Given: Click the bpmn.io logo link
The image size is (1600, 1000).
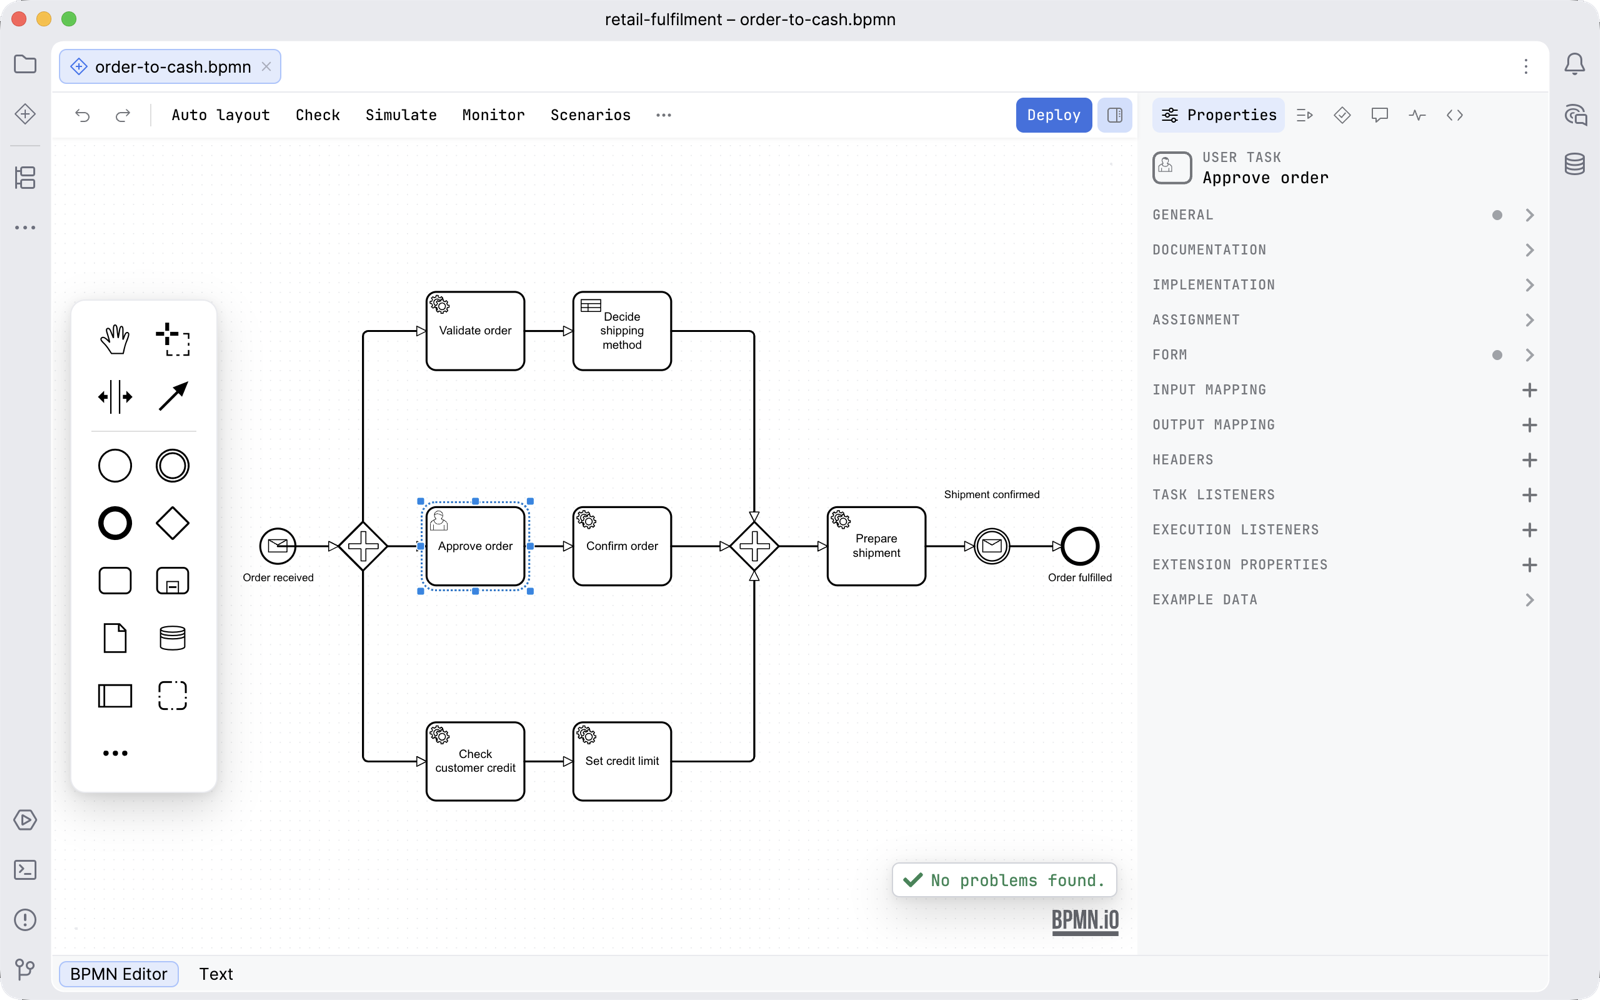Looking at the screenshot, I should pos(1085,921).
